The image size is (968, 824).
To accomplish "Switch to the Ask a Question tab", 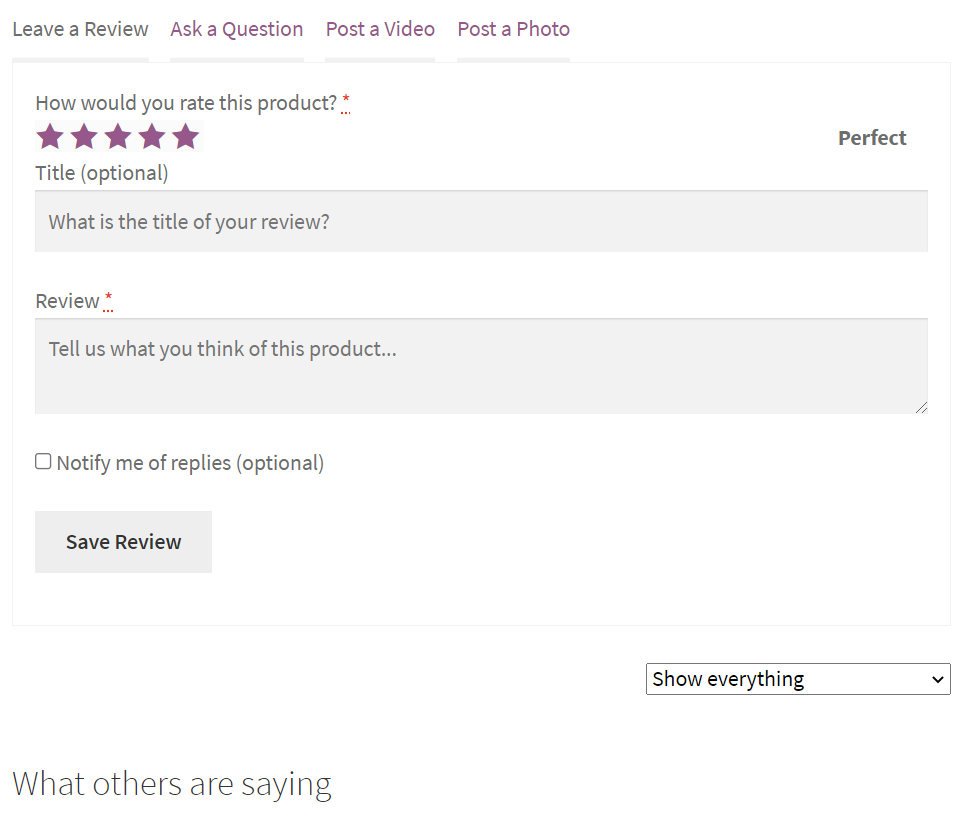I will click(x=237, y=29).
